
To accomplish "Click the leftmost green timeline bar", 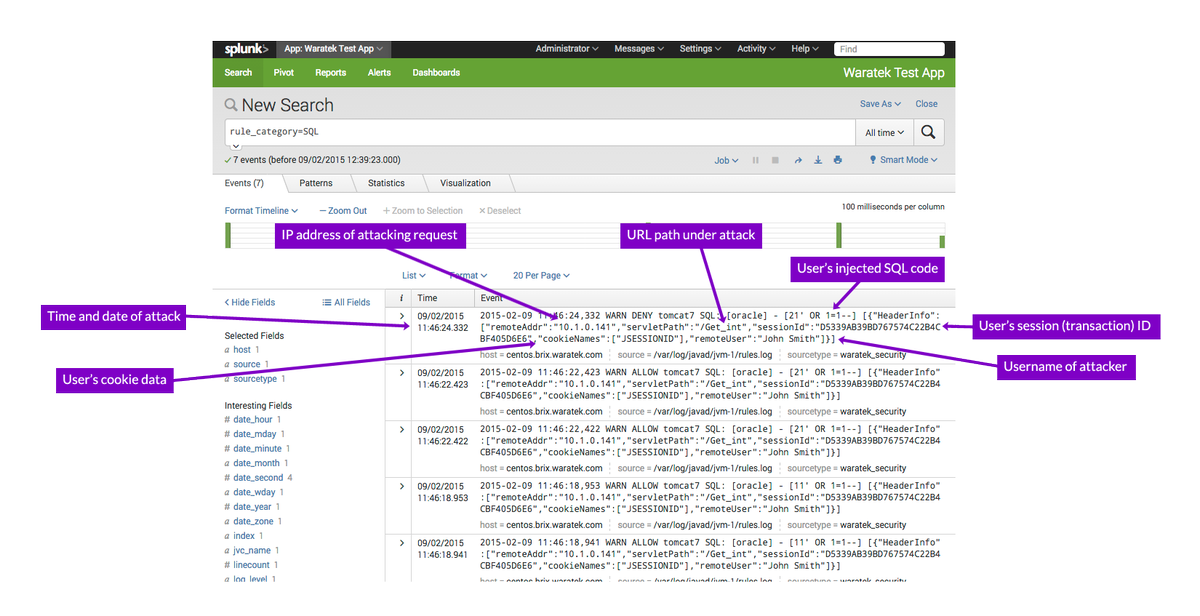I will pyautogui.click(x=228, y=235).
